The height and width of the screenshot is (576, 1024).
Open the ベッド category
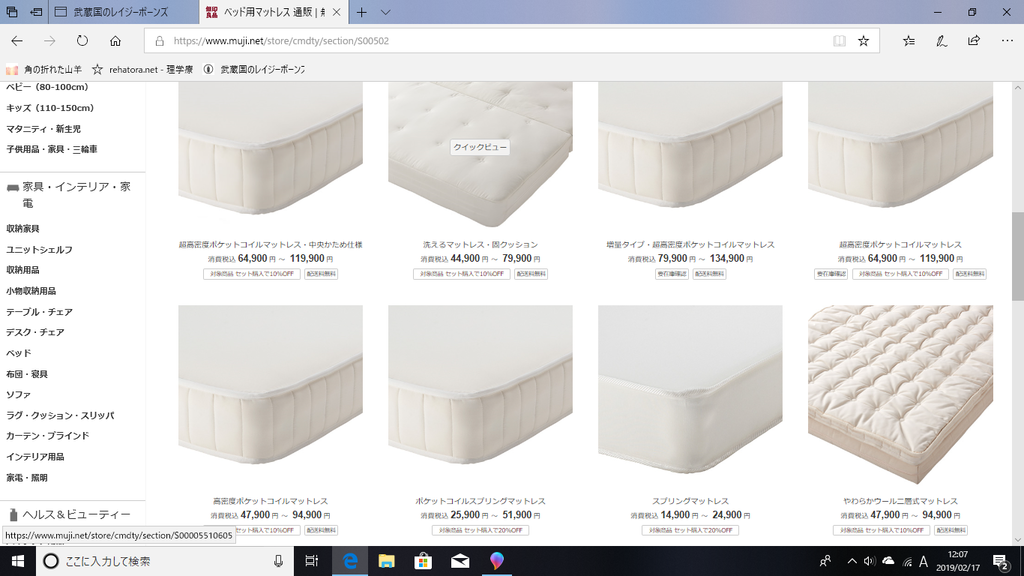(19, 353)
